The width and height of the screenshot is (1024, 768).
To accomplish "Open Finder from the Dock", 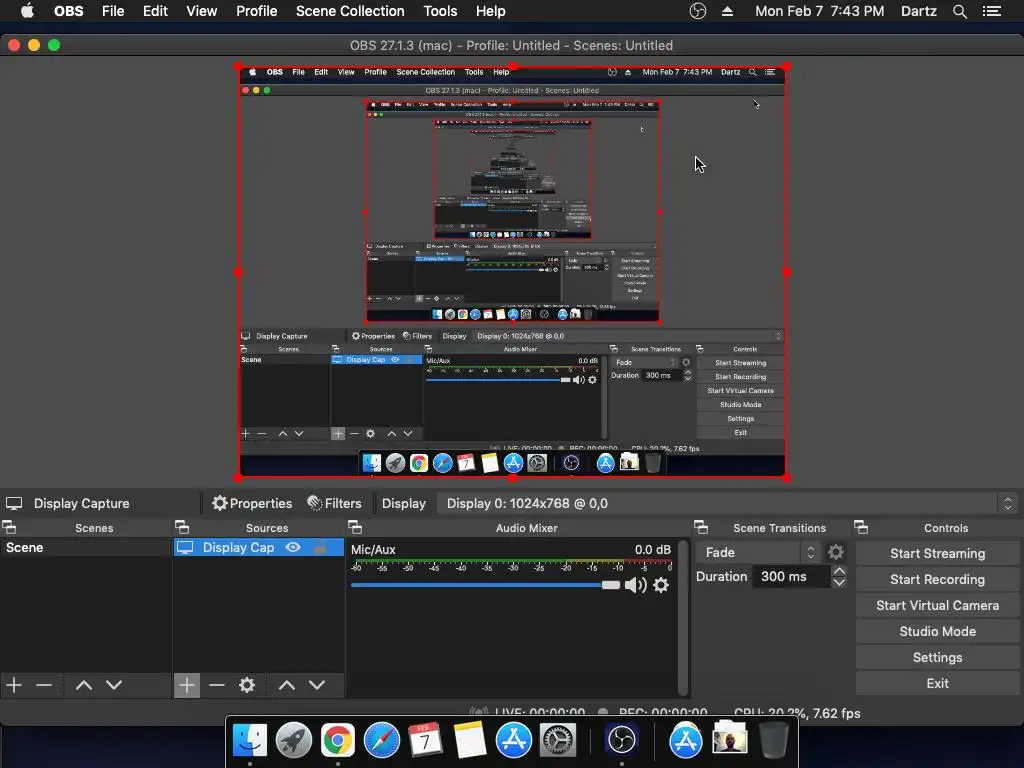I will (249, 740).
